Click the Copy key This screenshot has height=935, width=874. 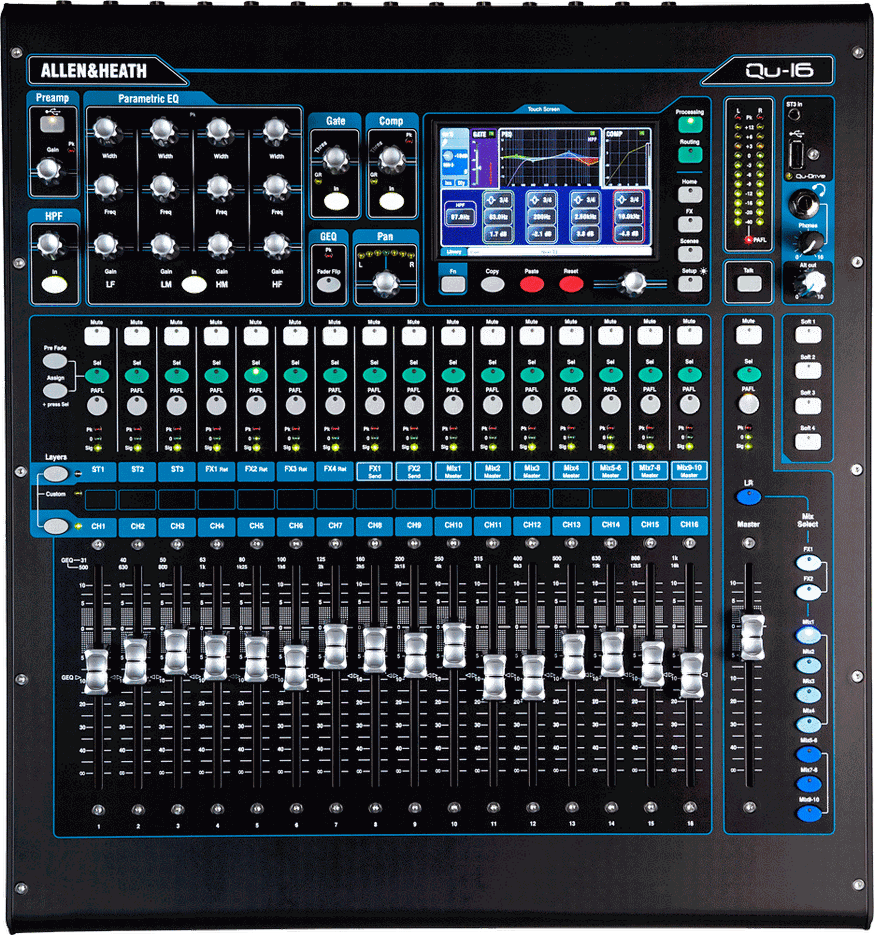point(492,284)
